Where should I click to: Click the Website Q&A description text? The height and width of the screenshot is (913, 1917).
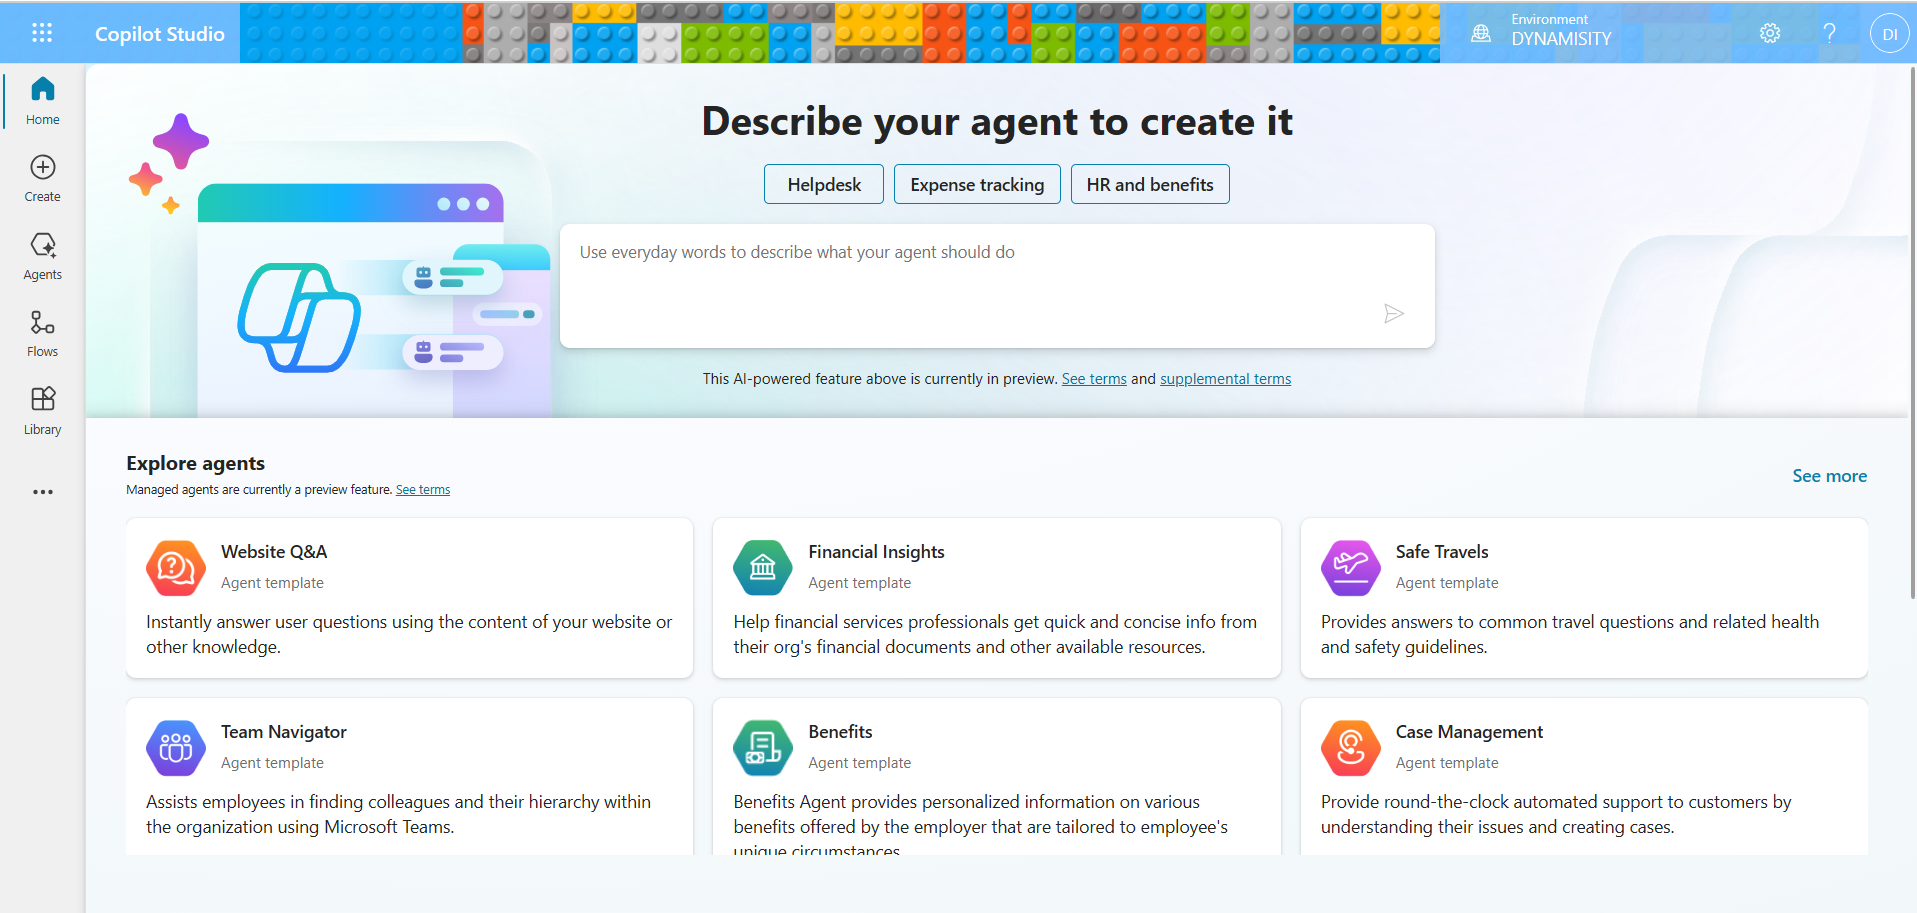click(409, 634)
